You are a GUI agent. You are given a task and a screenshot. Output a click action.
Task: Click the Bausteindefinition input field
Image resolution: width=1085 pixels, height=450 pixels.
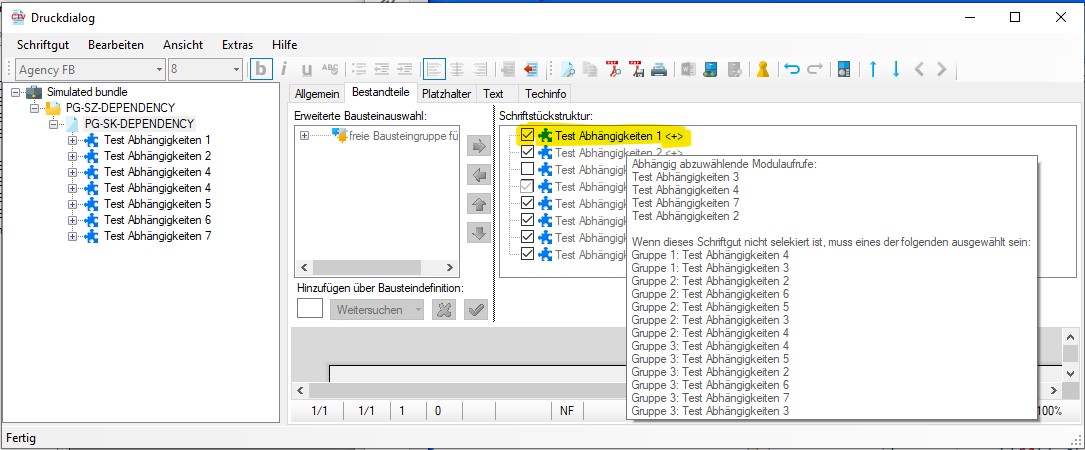coord(310,309)
